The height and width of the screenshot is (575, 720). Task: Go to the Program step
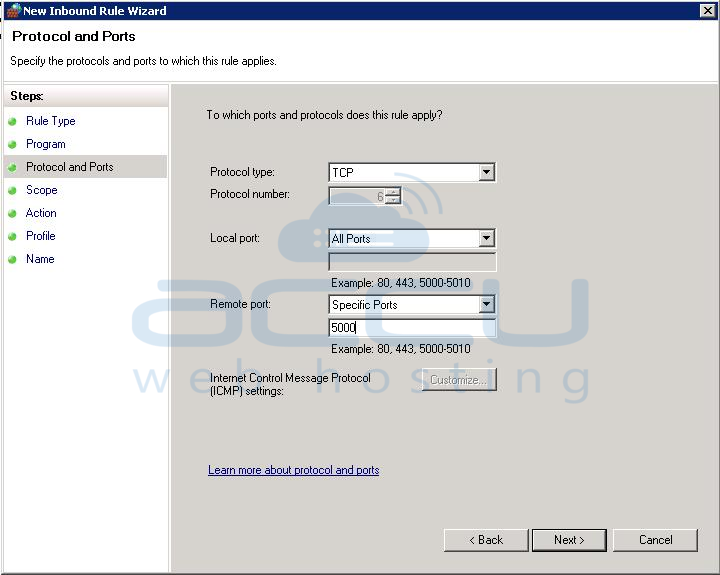tap(45, 144)
